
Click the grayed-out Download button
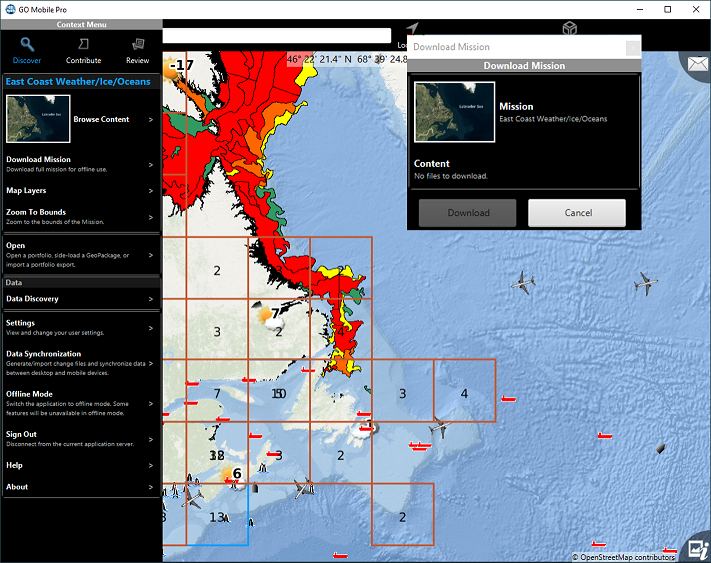(468, 213)
